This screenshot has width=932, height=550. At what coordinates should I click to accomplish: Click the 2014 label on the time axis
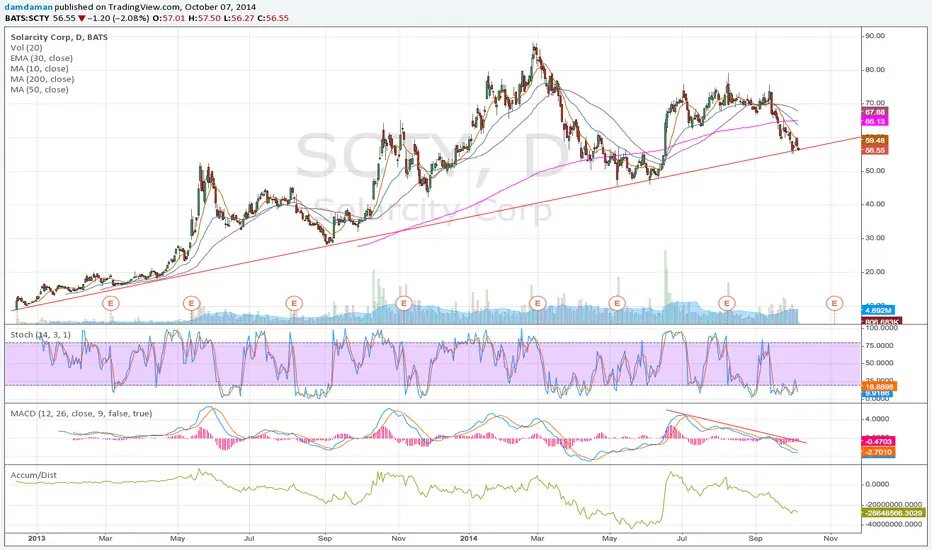(468, 538)
